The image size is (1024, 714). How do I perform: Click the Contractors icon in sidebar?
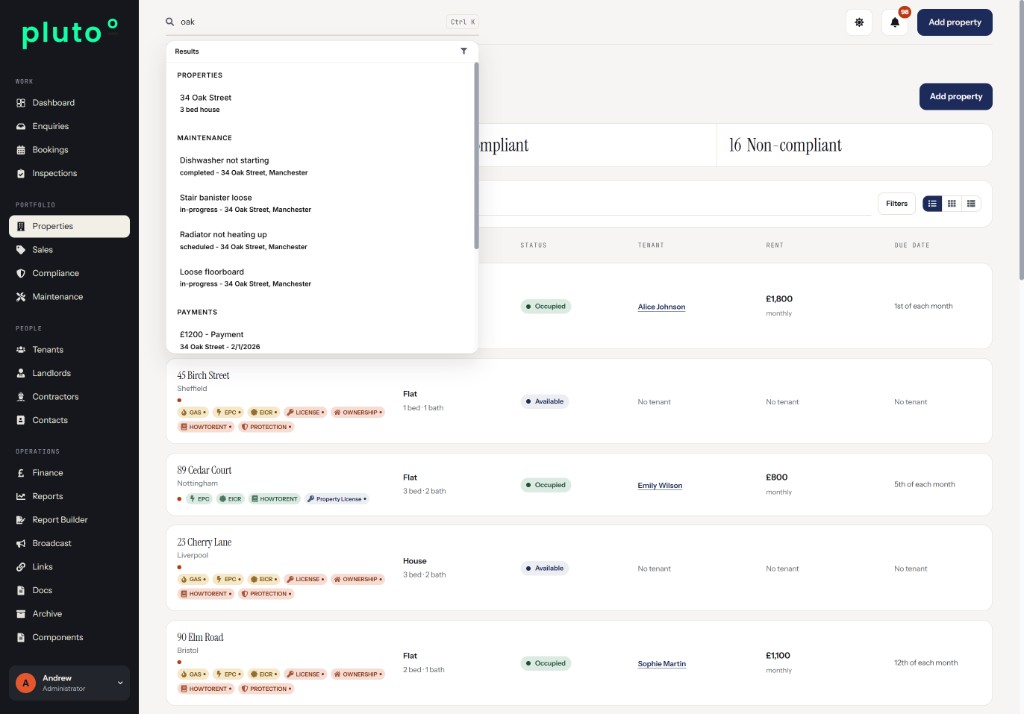21,397
